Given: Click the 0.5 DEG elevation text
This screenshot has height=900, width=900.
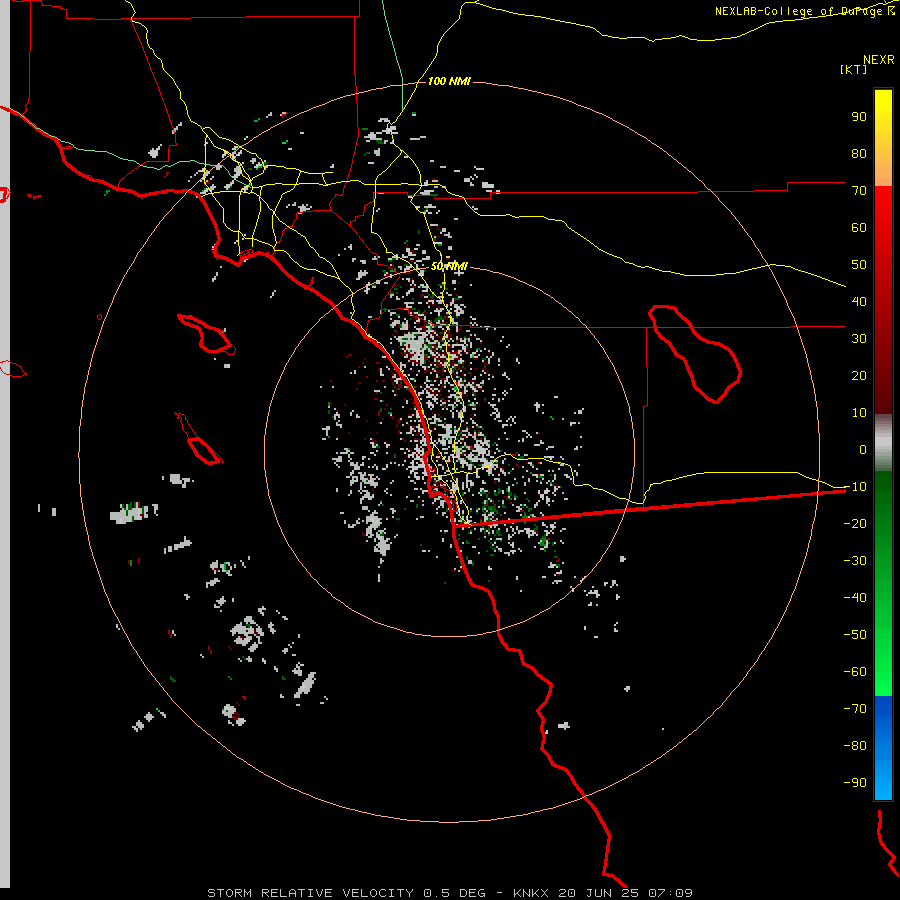Looking at the screenshot, I should pyautogui.click(x=454, y=893).
